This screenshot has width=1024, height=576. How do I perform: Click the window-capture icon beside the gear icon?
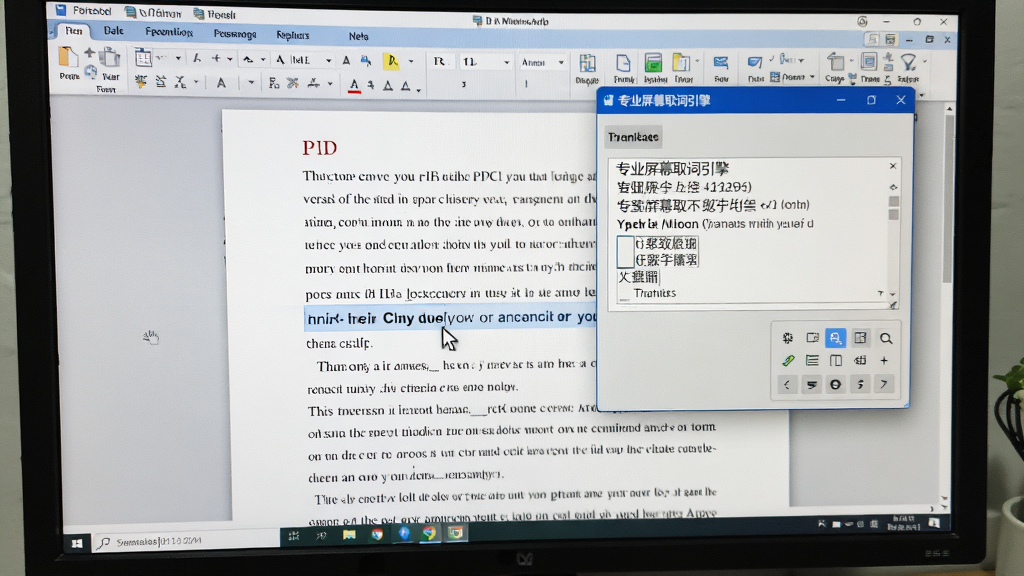pos(812,338)
